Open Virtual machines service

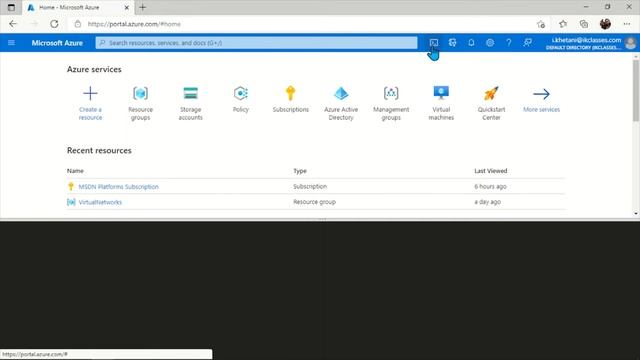click(441, 103)
